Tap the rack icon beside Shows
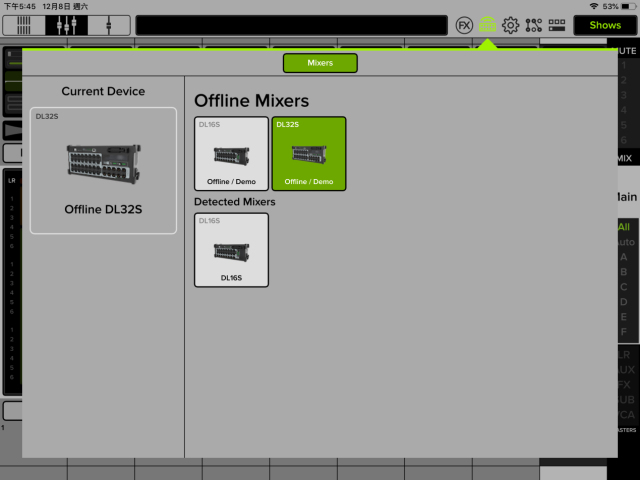This screenshot has height=480, width=640. point(558,25)
